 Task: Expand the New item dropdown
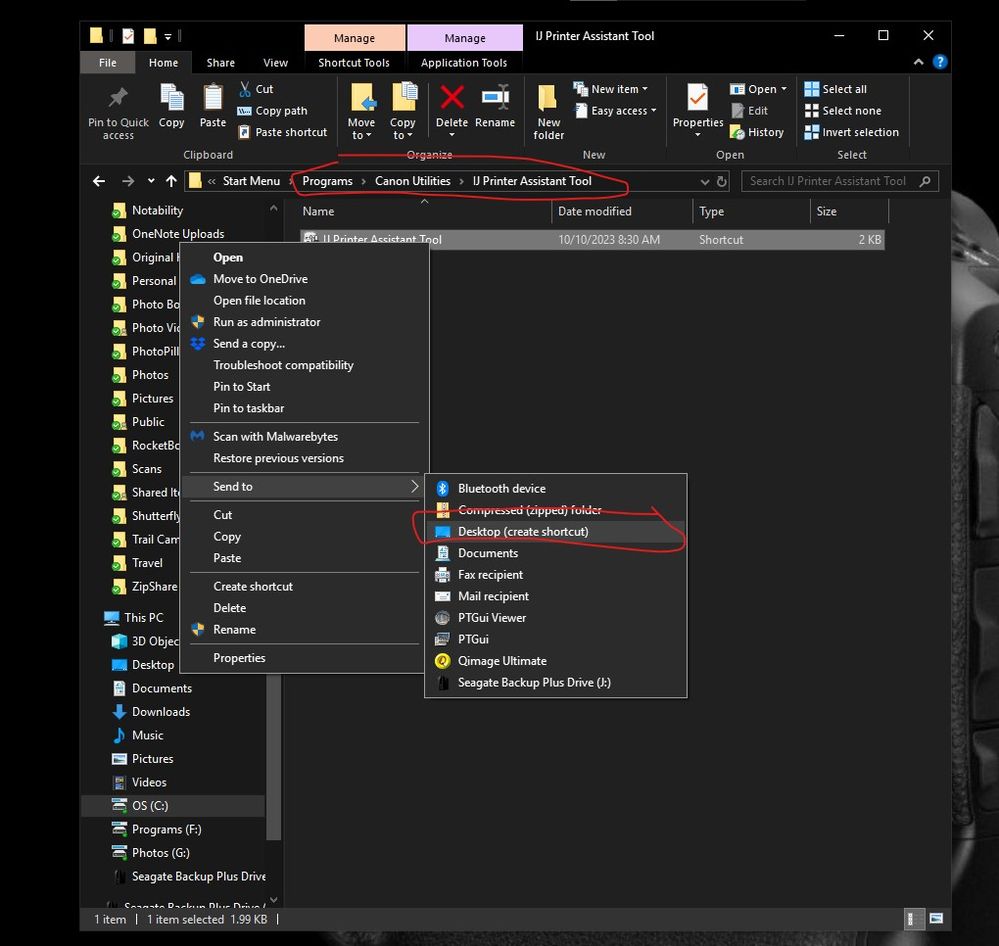pyautogui.click(x=646, y=88)
